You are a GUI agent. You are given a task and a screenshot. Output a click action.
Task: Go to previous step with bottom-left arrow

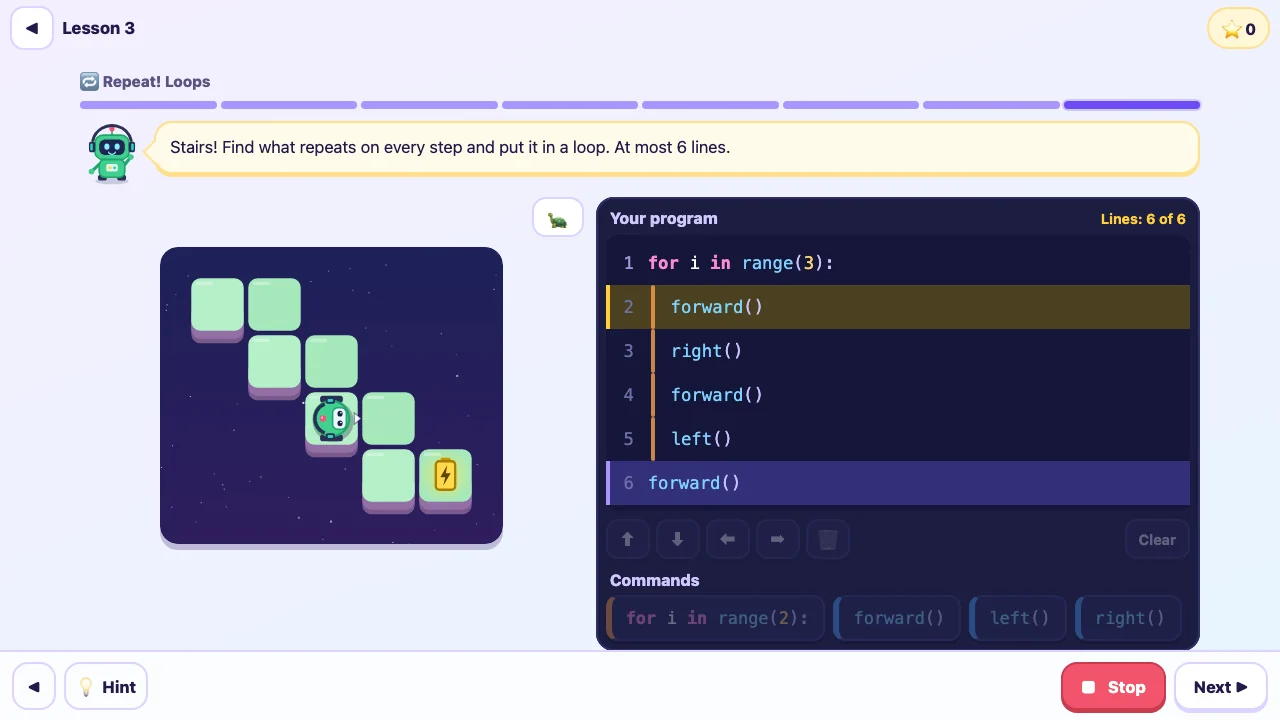[x=34, y=687]
